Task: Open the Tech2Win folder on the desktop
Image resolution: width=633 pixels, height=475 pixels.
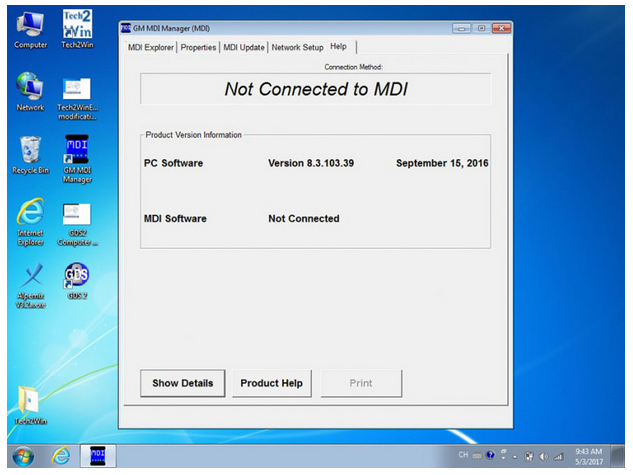Action: coord(30,405)
